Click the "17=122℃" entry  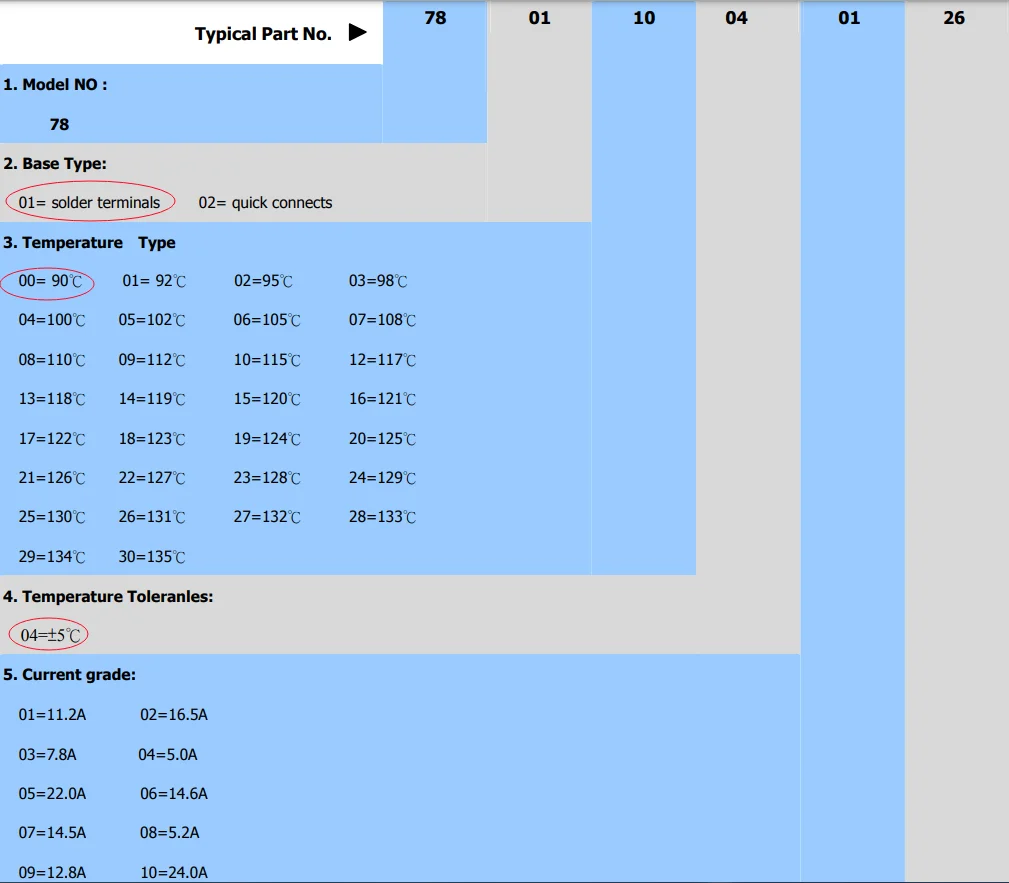51,439
